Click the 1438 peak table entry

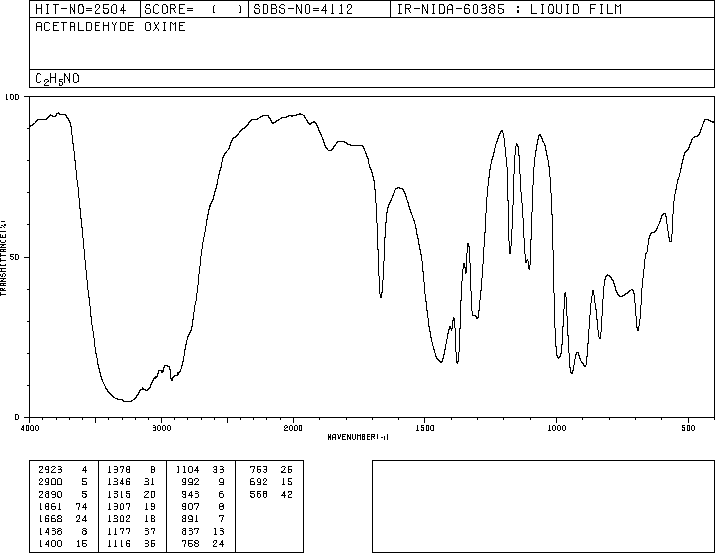click(x=50, y=531)
